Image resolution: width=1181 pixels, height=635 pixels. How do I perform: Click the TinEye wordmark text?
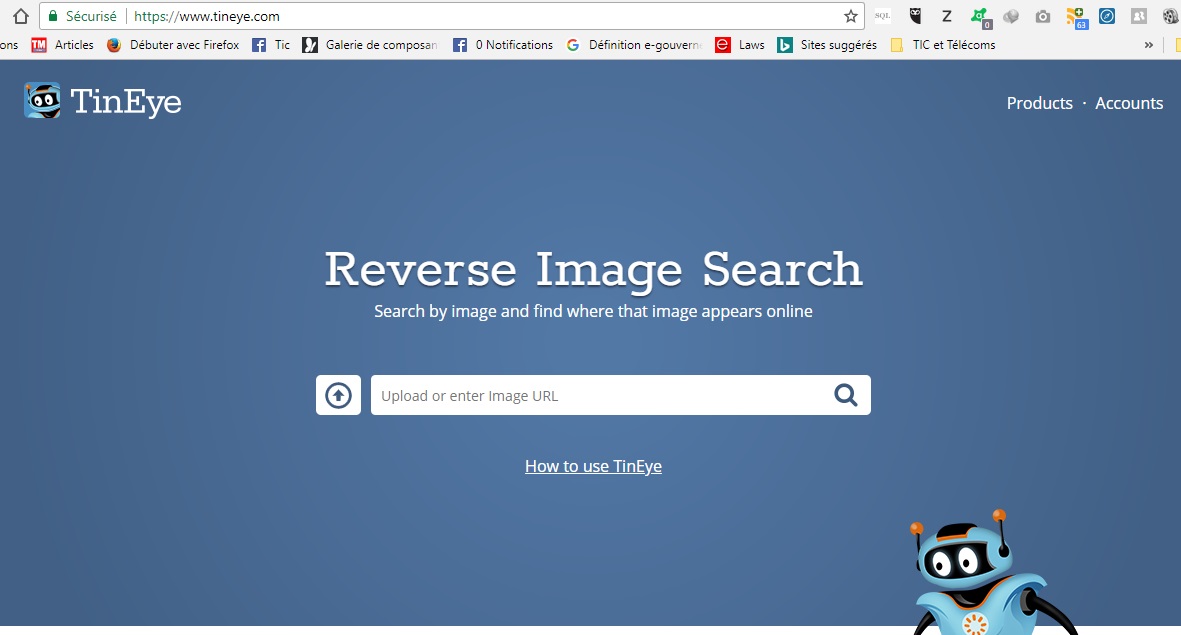pyautogui.click(x=126, y=102)
